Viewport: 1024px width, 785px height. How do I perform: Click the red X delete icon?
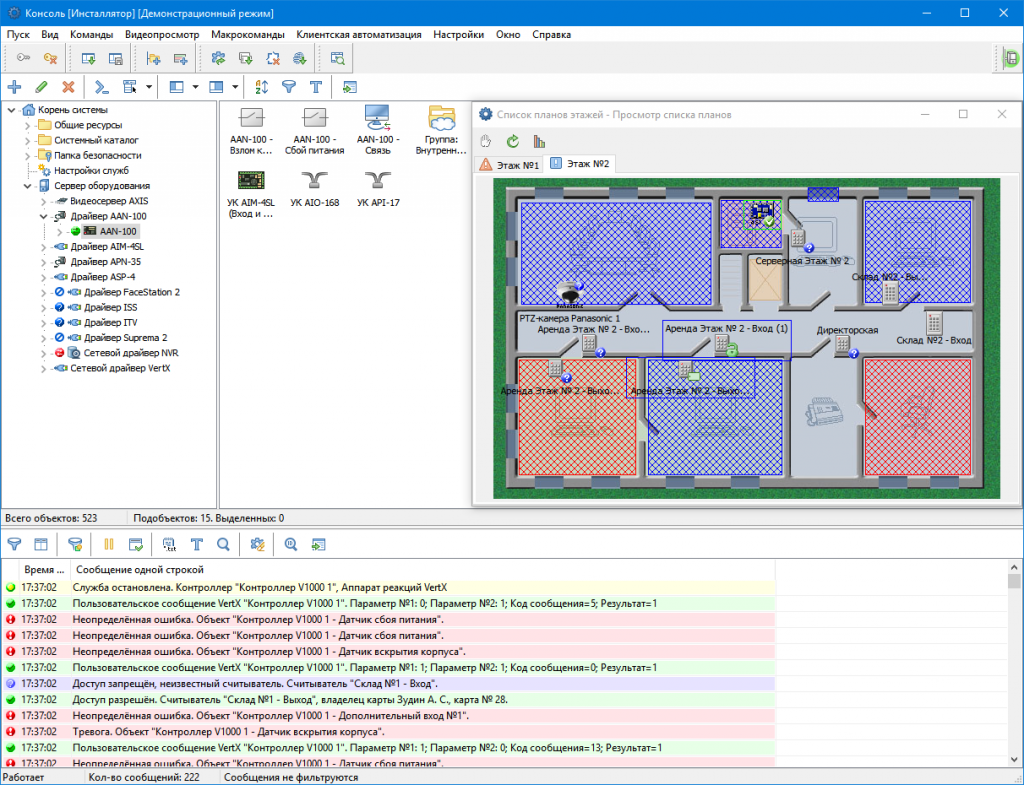[68, 87]
